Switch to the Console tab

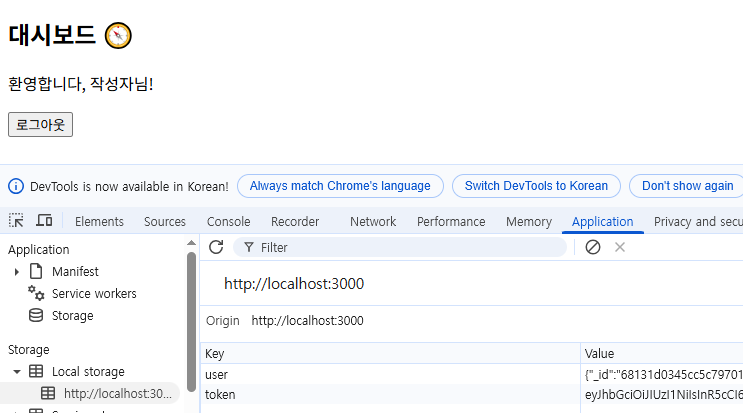228,222
